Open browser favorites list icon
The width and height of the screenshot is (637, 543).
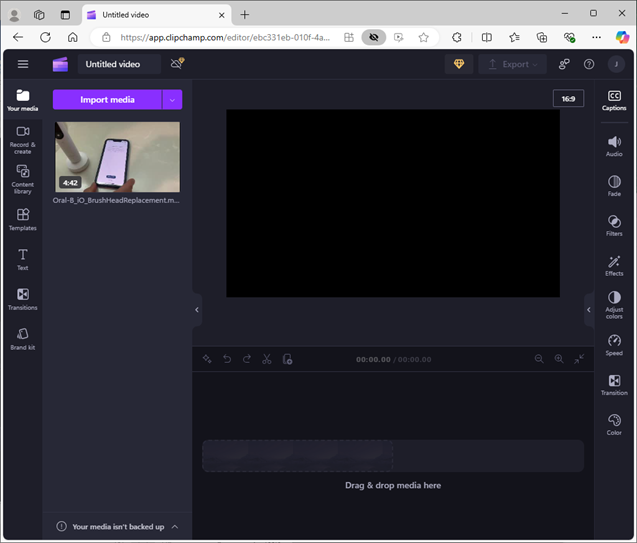pos(514,37)
